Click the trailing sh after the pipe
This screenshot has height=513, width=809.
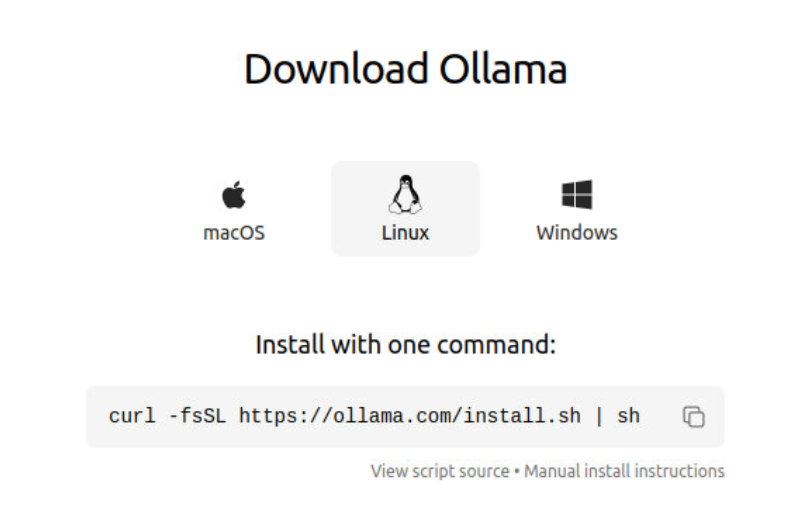point(628,416)
